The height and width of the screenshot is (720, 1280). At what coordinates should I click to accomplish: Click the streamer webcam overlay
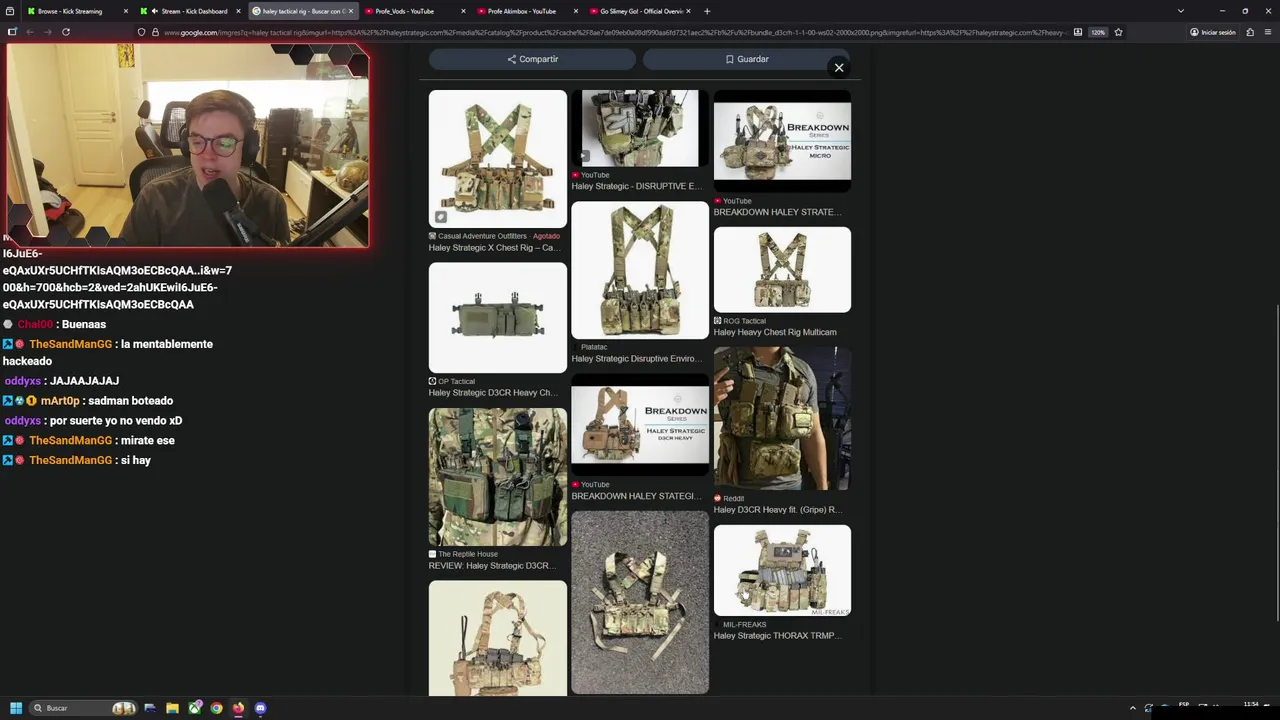pyautogui.click(x=187, y=146)
